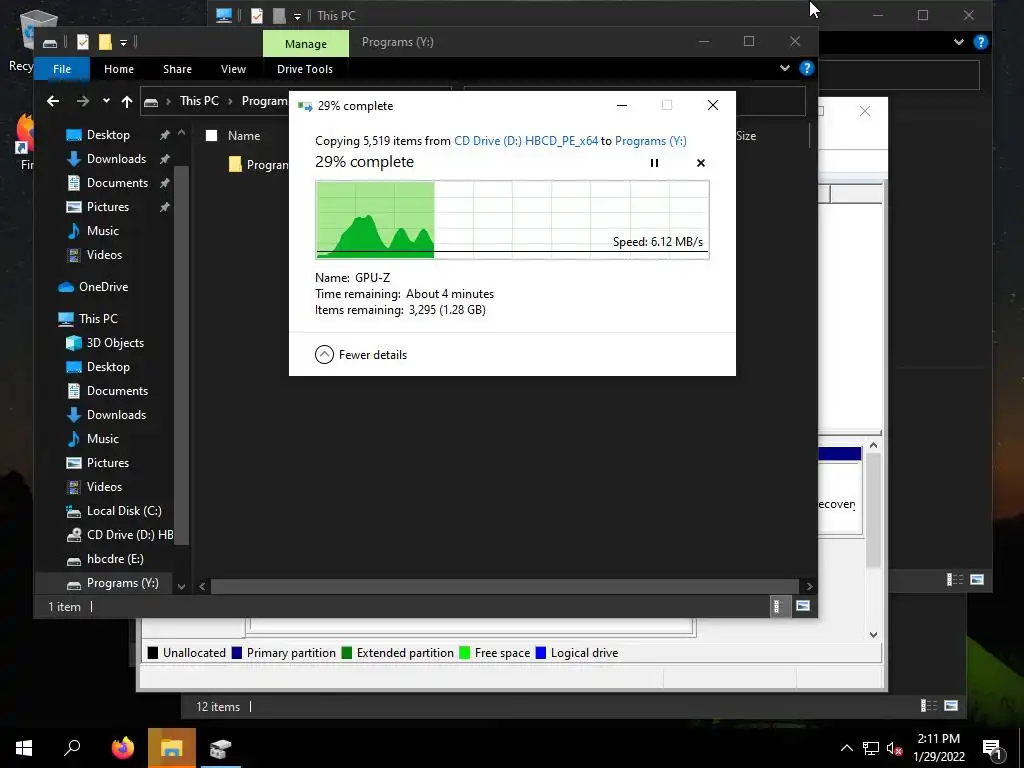Image resolution: width=1024 pixels, height=768 pixels.
Task: Select the Manage contextual tab
Action: (306, 44)
